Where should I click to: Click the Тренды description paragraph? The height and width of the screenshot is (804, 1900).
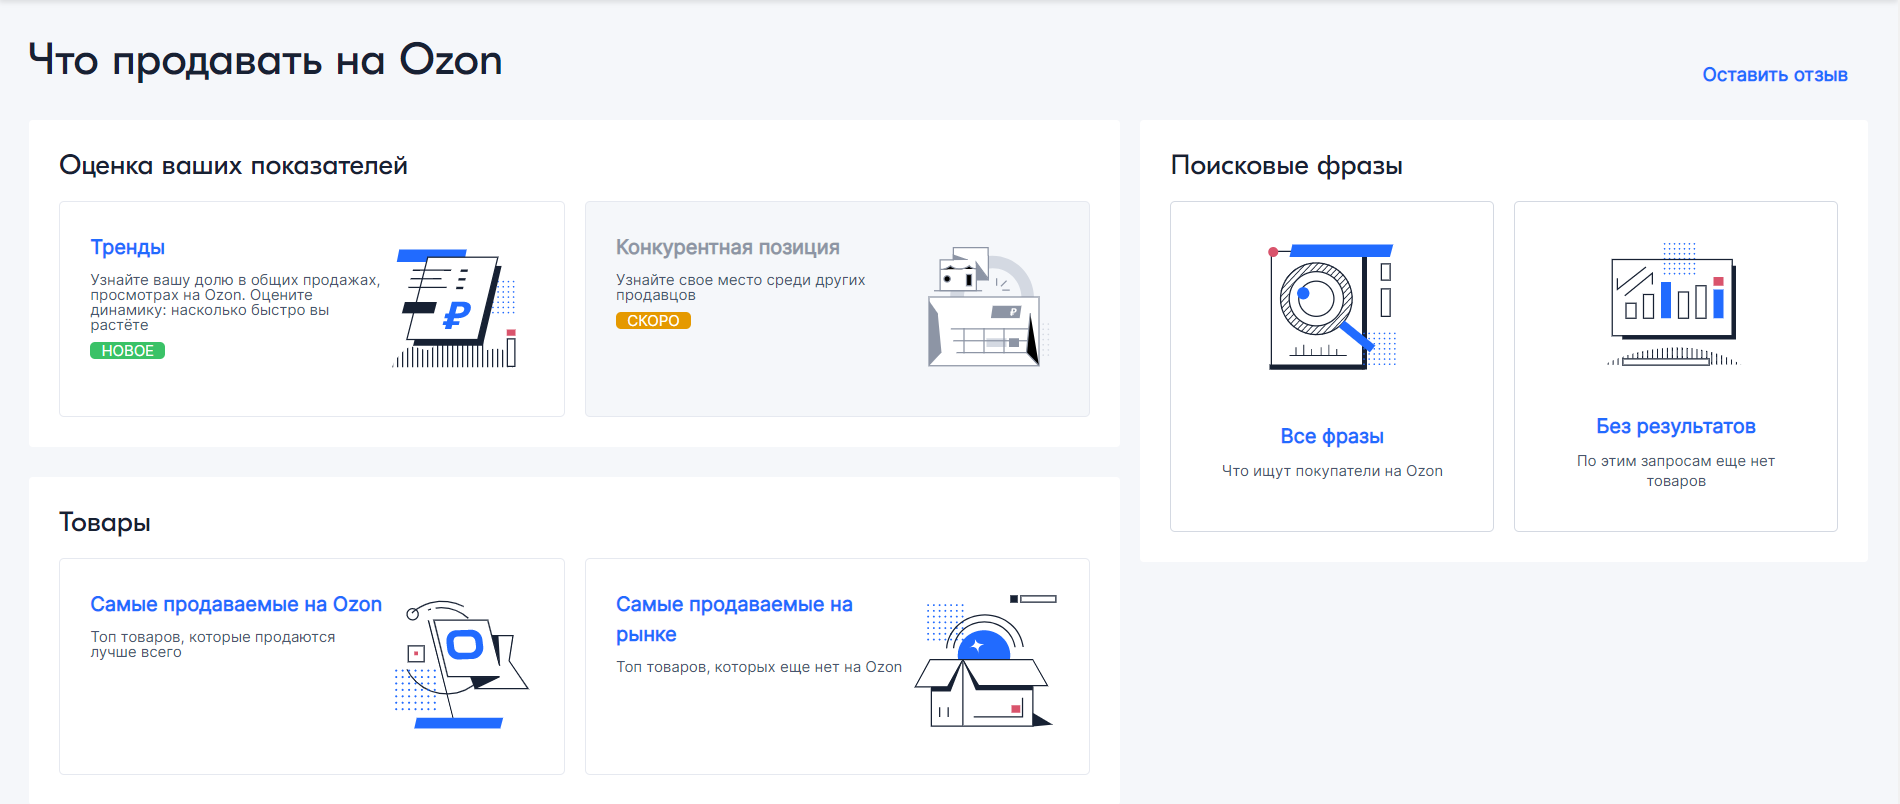click(235, 302)
